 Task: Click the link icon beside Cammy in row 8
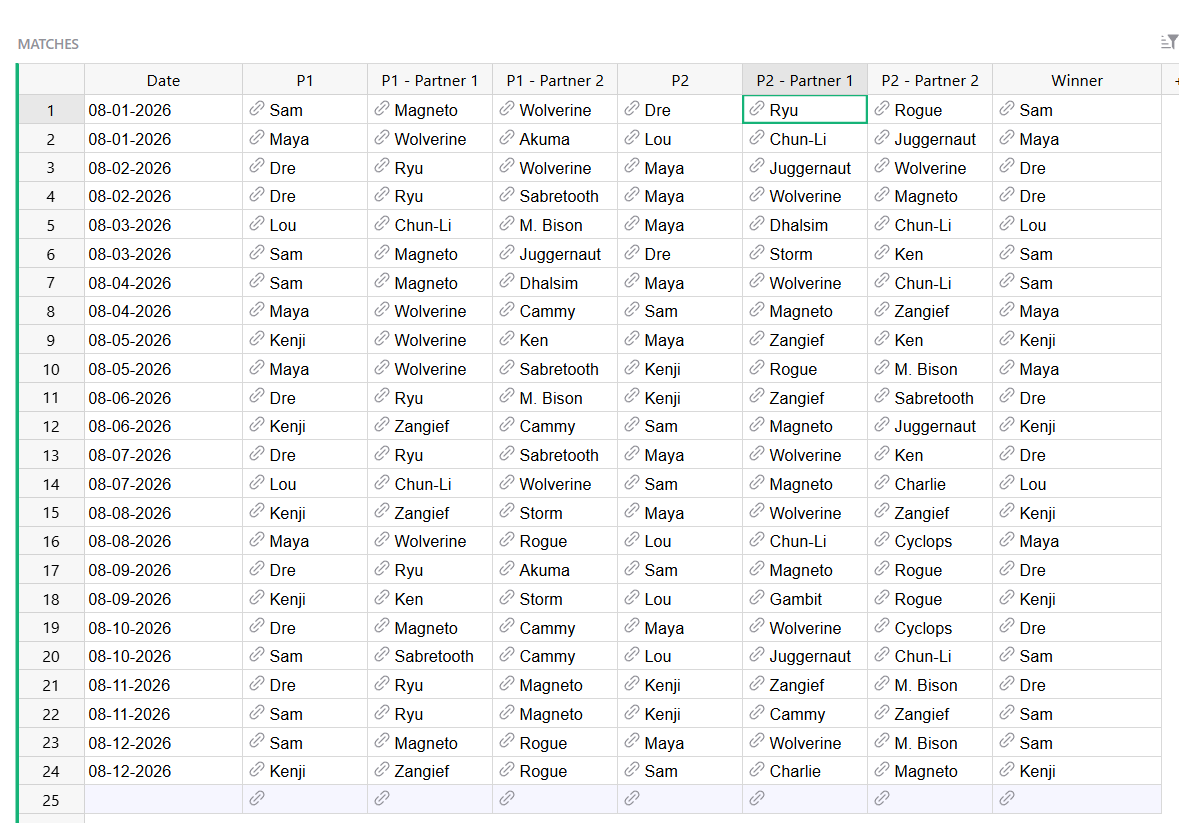pos(507,310)
